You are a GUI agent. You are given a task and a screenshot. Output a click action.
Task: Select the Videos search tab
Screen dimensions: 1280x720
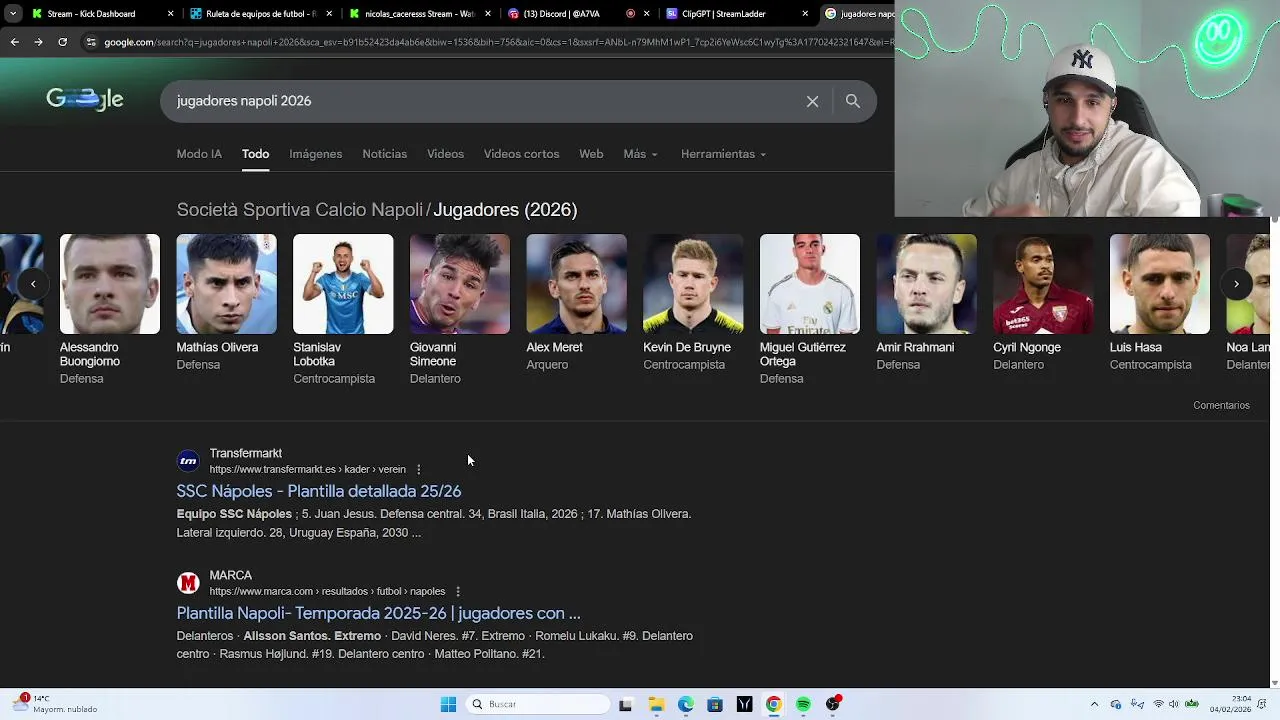tap(445, 154)
